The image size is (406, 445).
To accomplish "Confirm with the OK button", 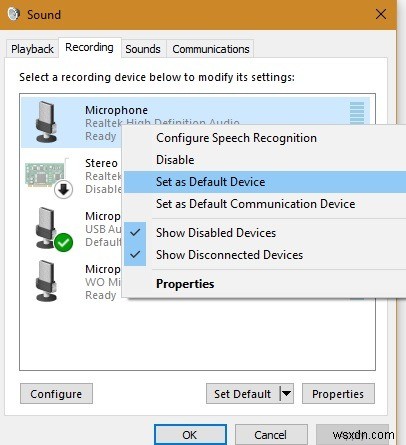I will click(190, 435).
